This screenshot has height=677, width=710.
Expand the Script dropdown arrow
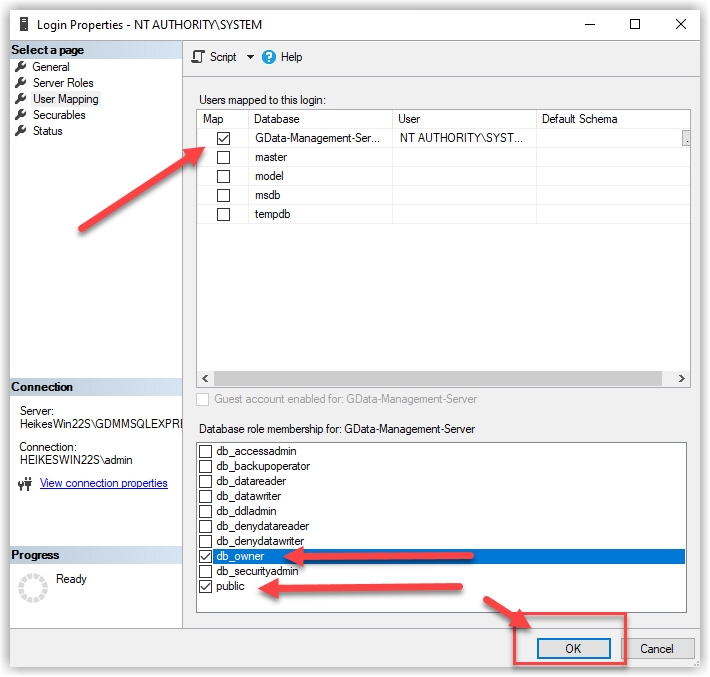[x=250, y=58]
